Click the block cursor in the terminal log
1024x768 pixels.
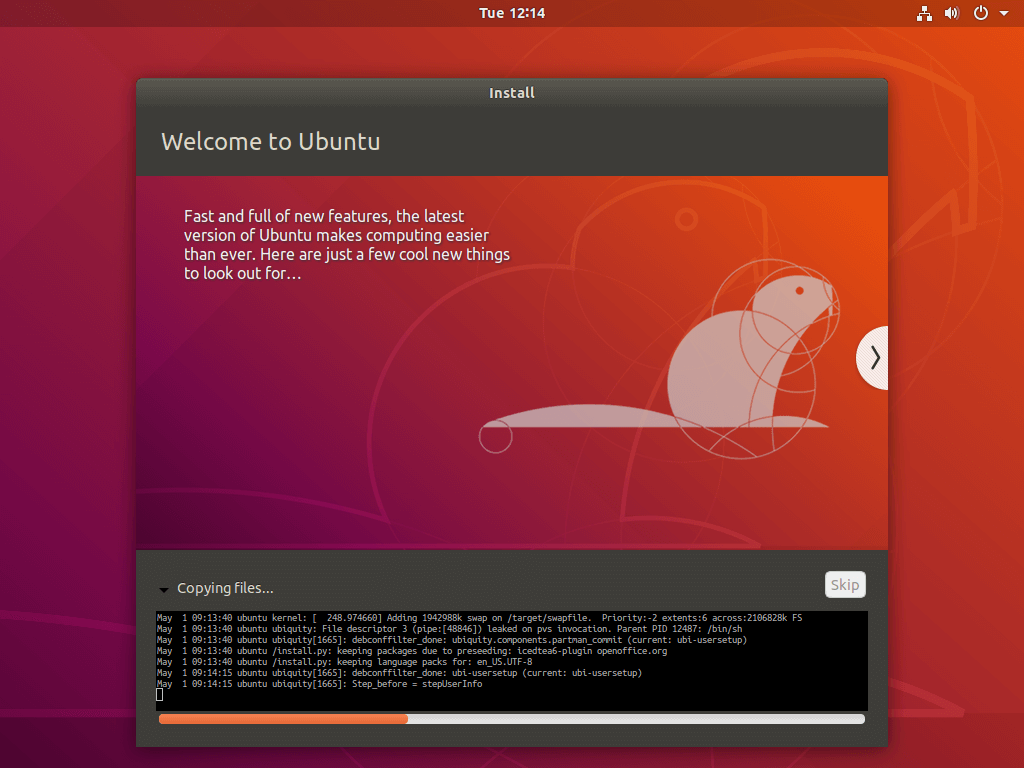coord(160,694)
